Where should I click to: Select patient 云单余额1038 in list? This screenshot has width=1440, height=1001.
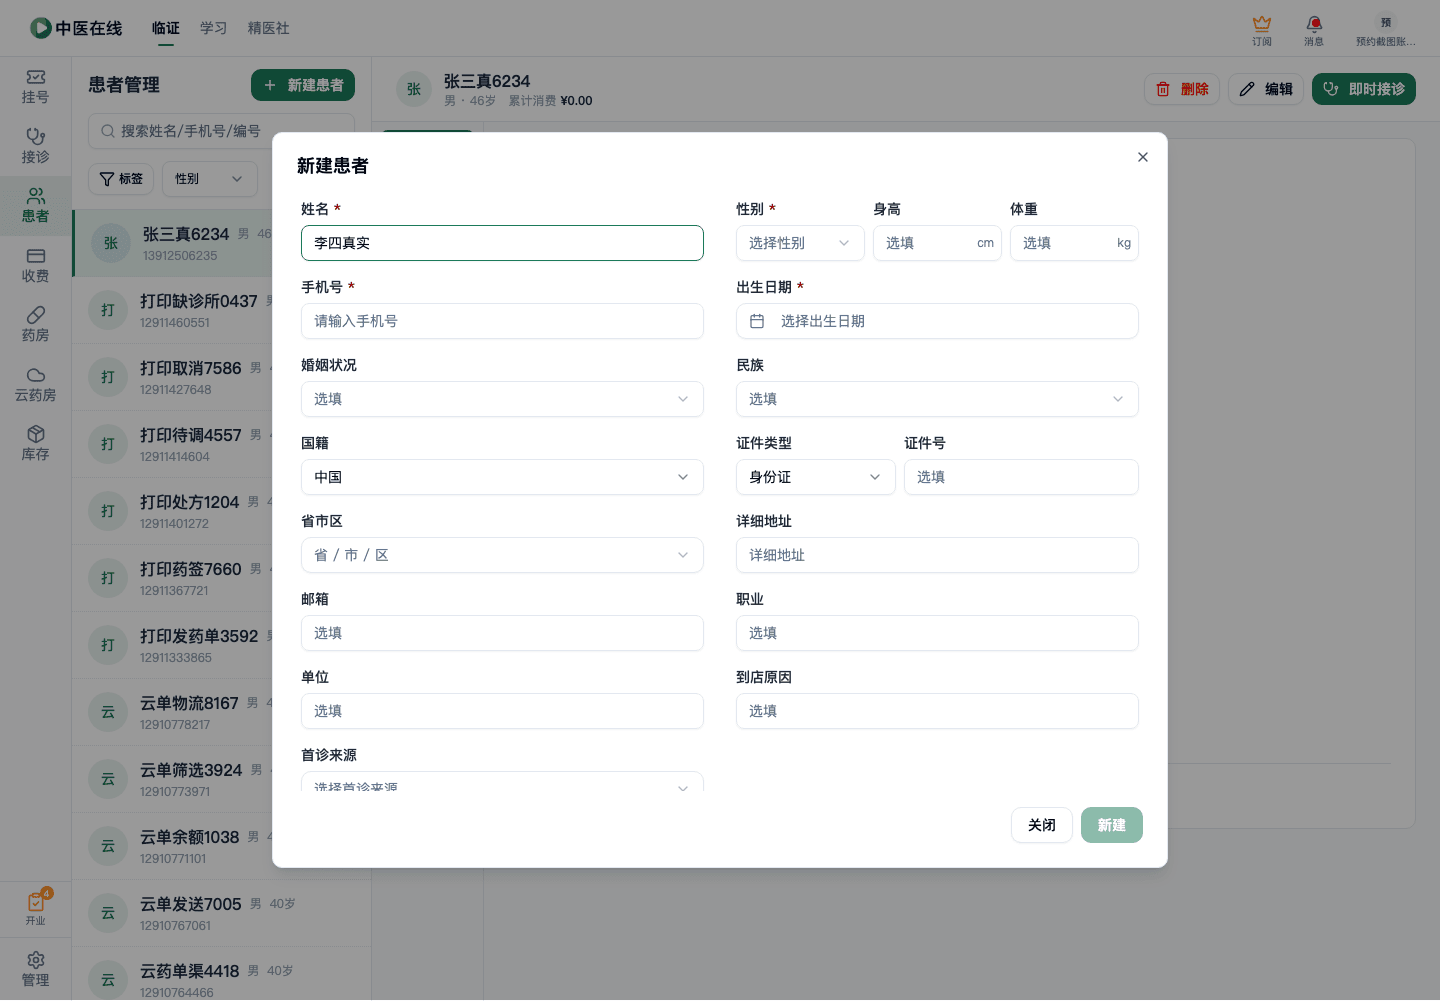pyautogui.click(x=172, y=846)
